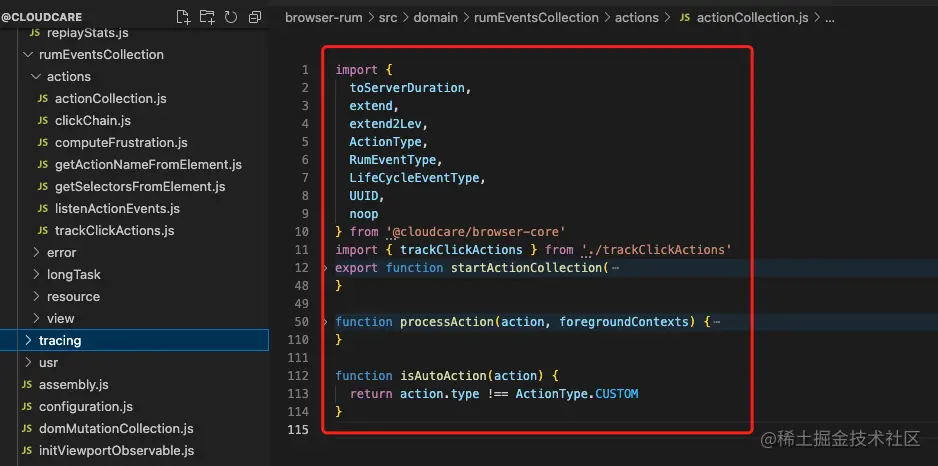Click actions in the breadcrumb path
The height and width of the screenshot is (466, 938).
tap(636, 18)
